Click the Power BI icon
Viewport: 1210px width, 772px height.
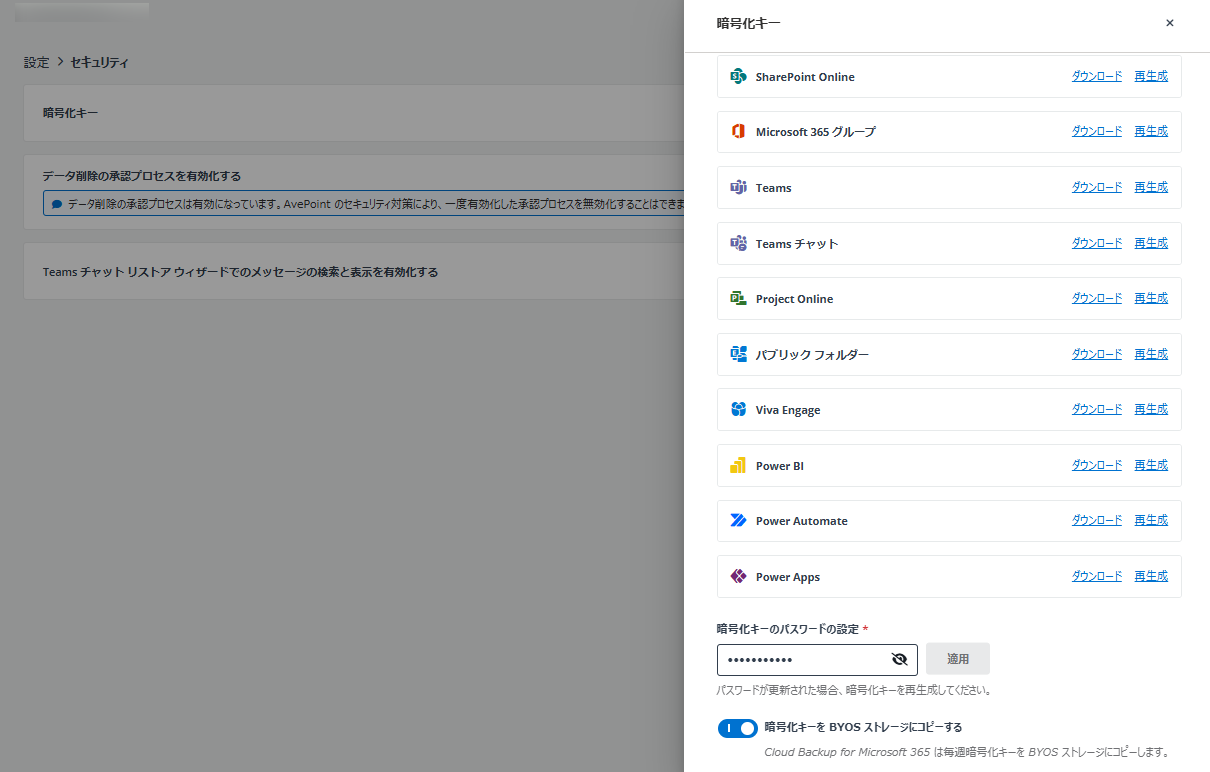coord(739,466)
